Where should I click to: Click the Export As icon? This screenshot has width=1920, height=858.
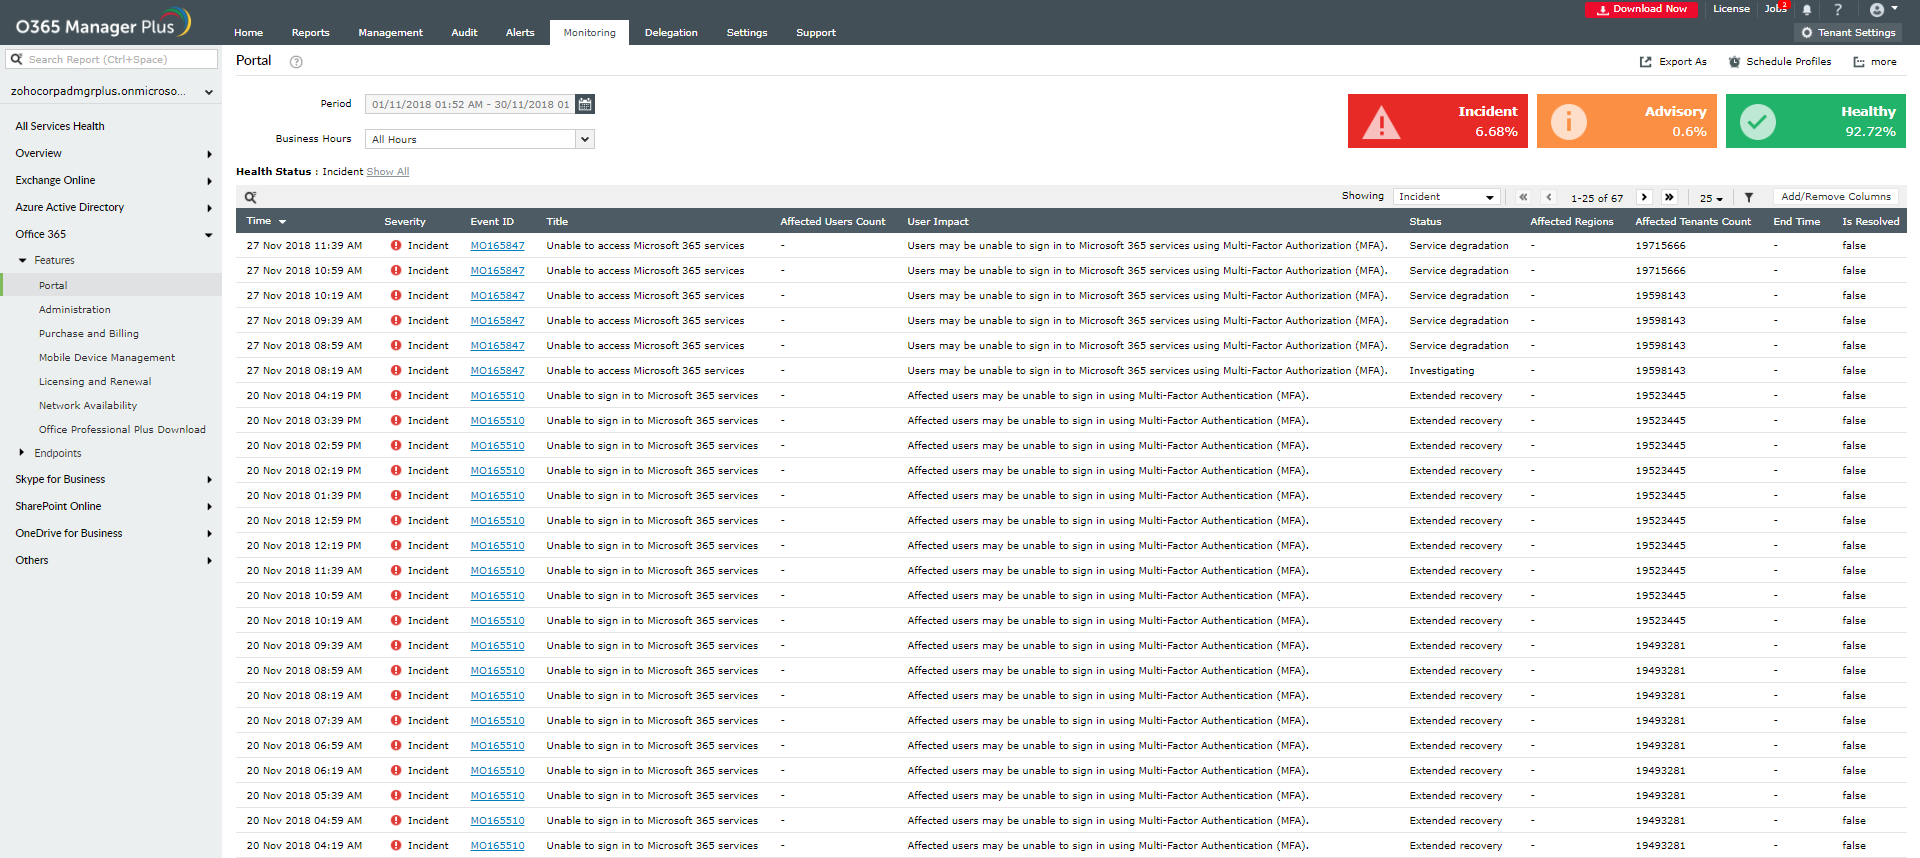1646,62
